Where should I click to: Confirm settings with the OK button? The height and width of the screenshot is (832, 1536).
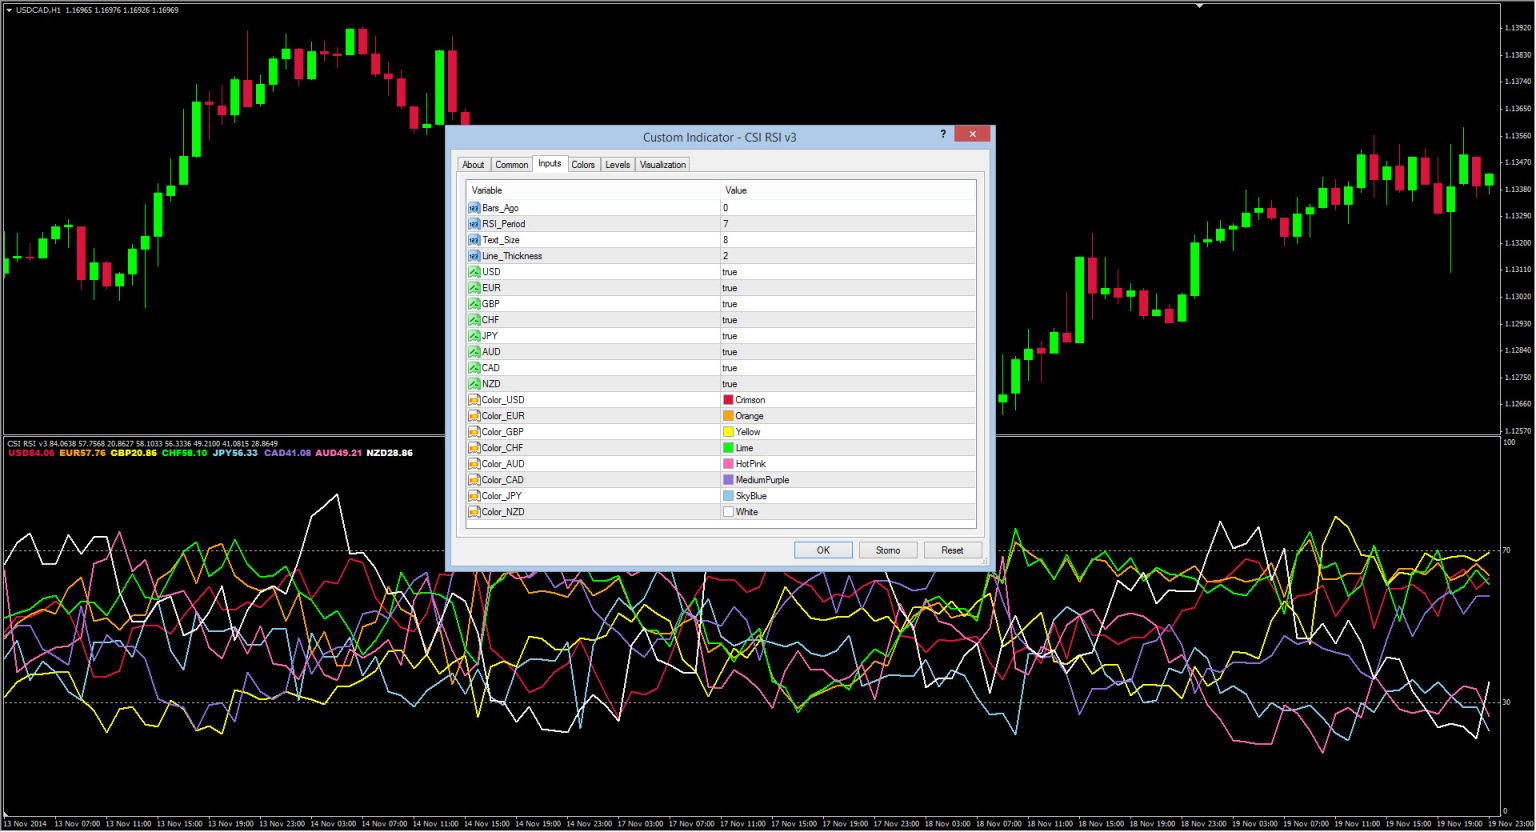[822, 549]
